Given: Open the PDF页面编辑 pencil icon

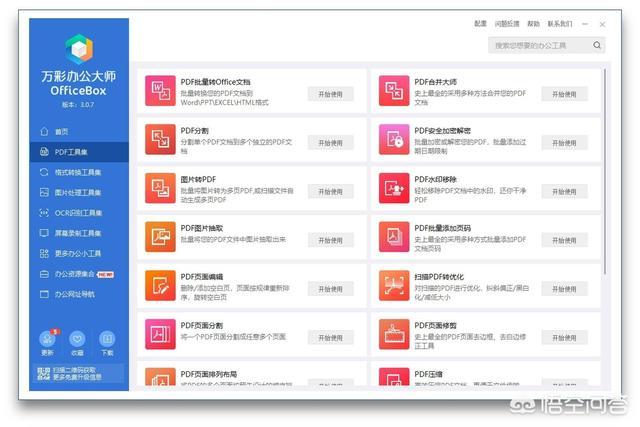Looking at the screenshot, I should (160, 285).
